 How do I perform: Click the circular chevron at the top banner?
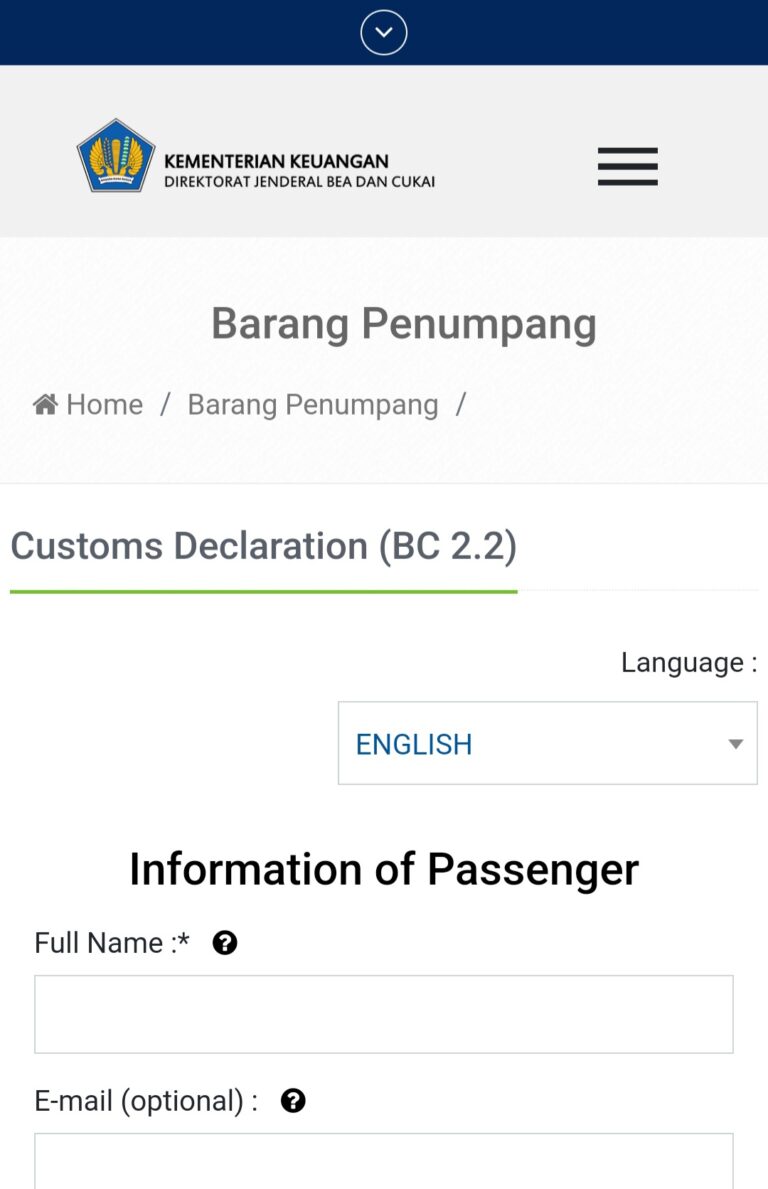pyautogui.click(x=383, y=31)
